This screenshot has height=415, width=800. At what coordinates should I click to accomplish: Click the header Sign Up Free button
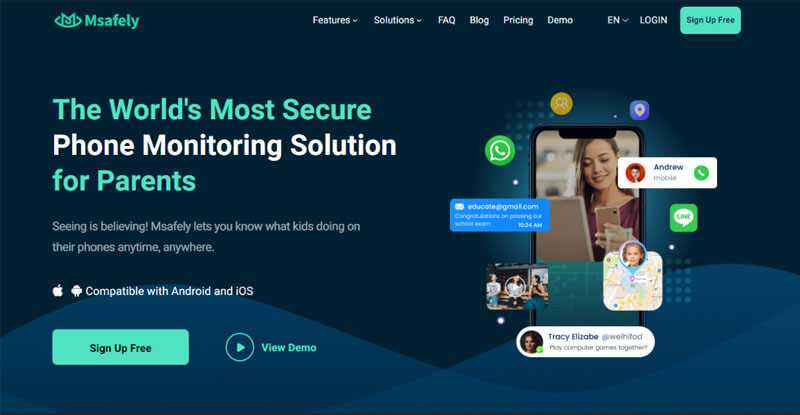pos(710,20)
